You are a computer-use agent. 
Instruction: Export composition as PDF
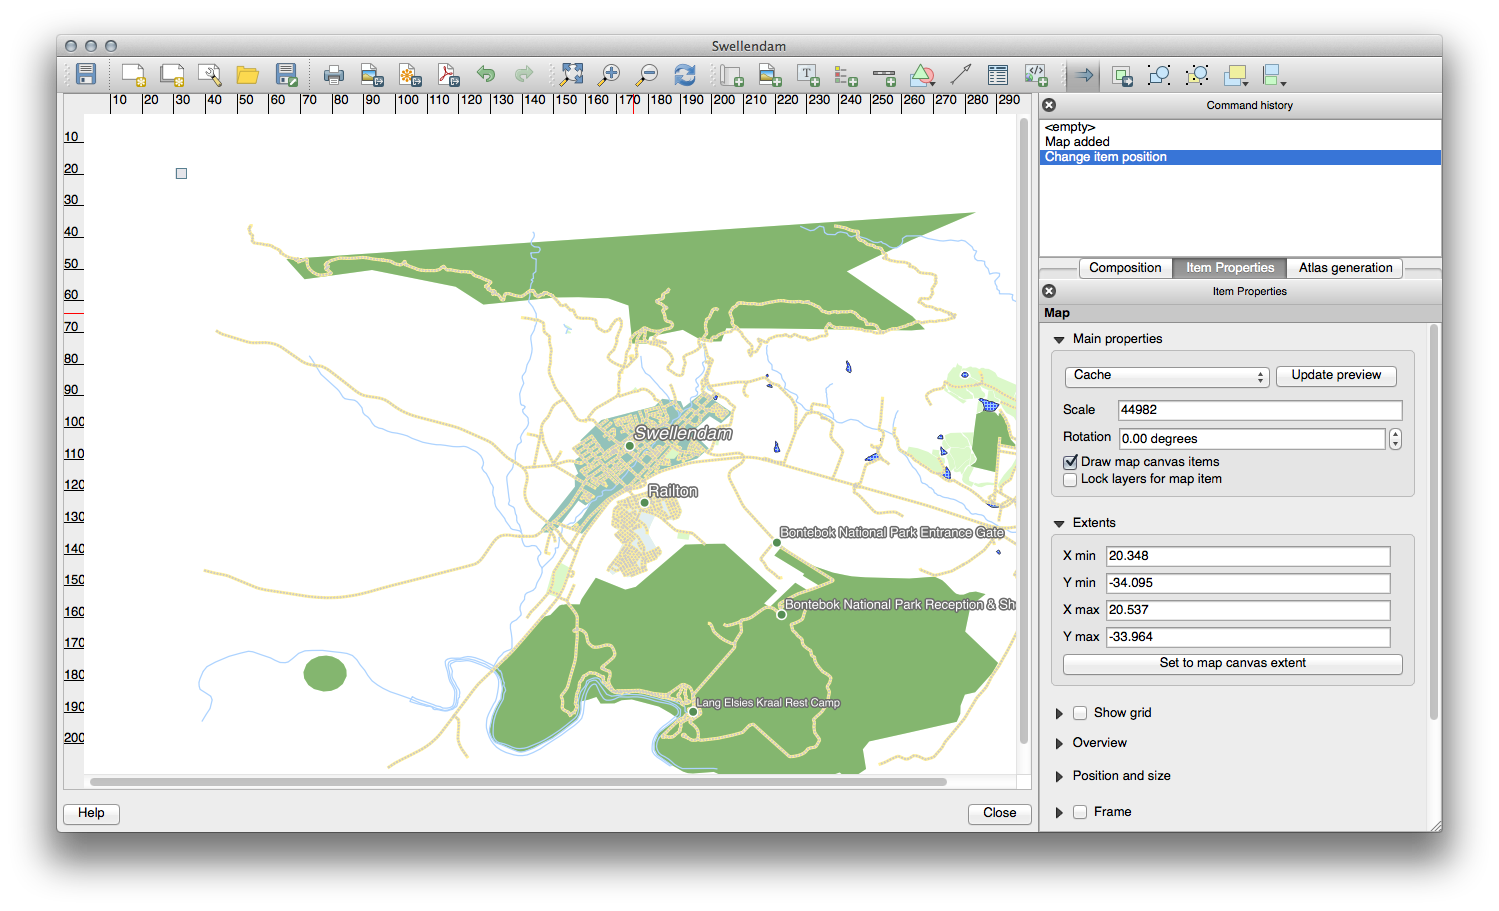pos(448,75)
